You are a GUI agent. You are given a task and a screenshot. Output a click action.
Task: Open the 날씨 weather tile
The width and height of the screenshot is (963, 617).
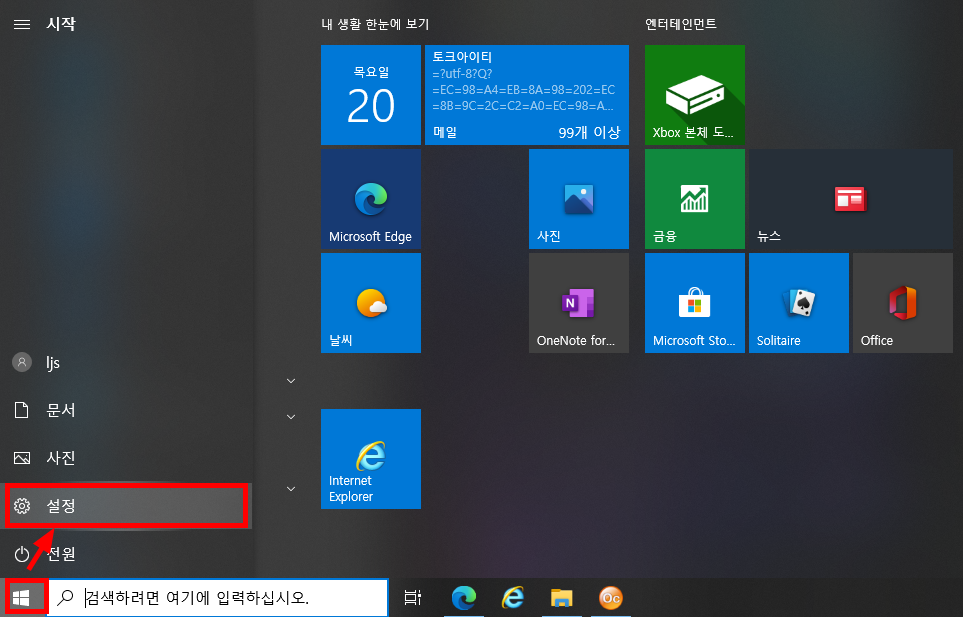[370, 303]
